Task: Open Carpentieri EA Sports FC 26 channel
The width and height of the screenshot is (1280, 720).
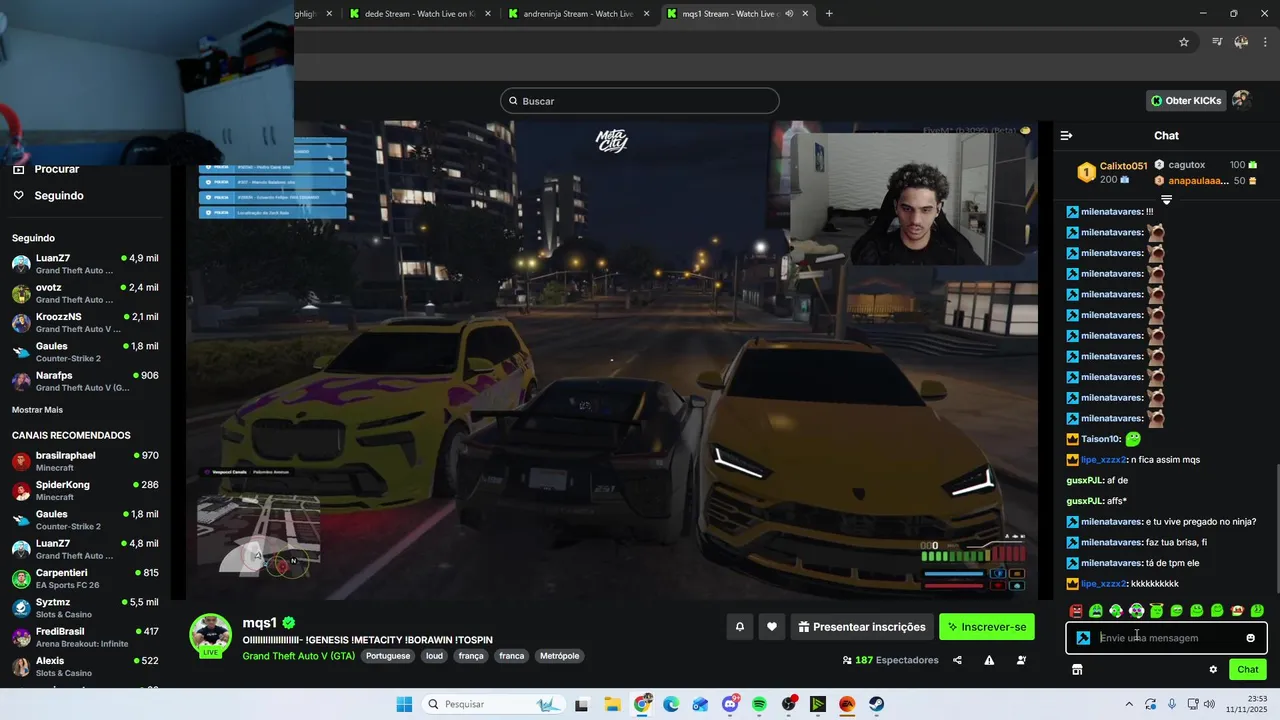Action: (85, 578)
